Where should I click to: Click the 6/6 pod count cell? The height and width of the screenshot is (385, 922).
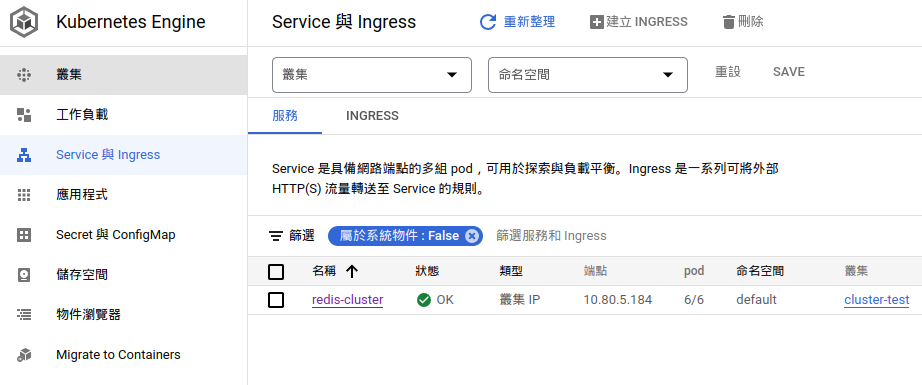coord(694,300)
